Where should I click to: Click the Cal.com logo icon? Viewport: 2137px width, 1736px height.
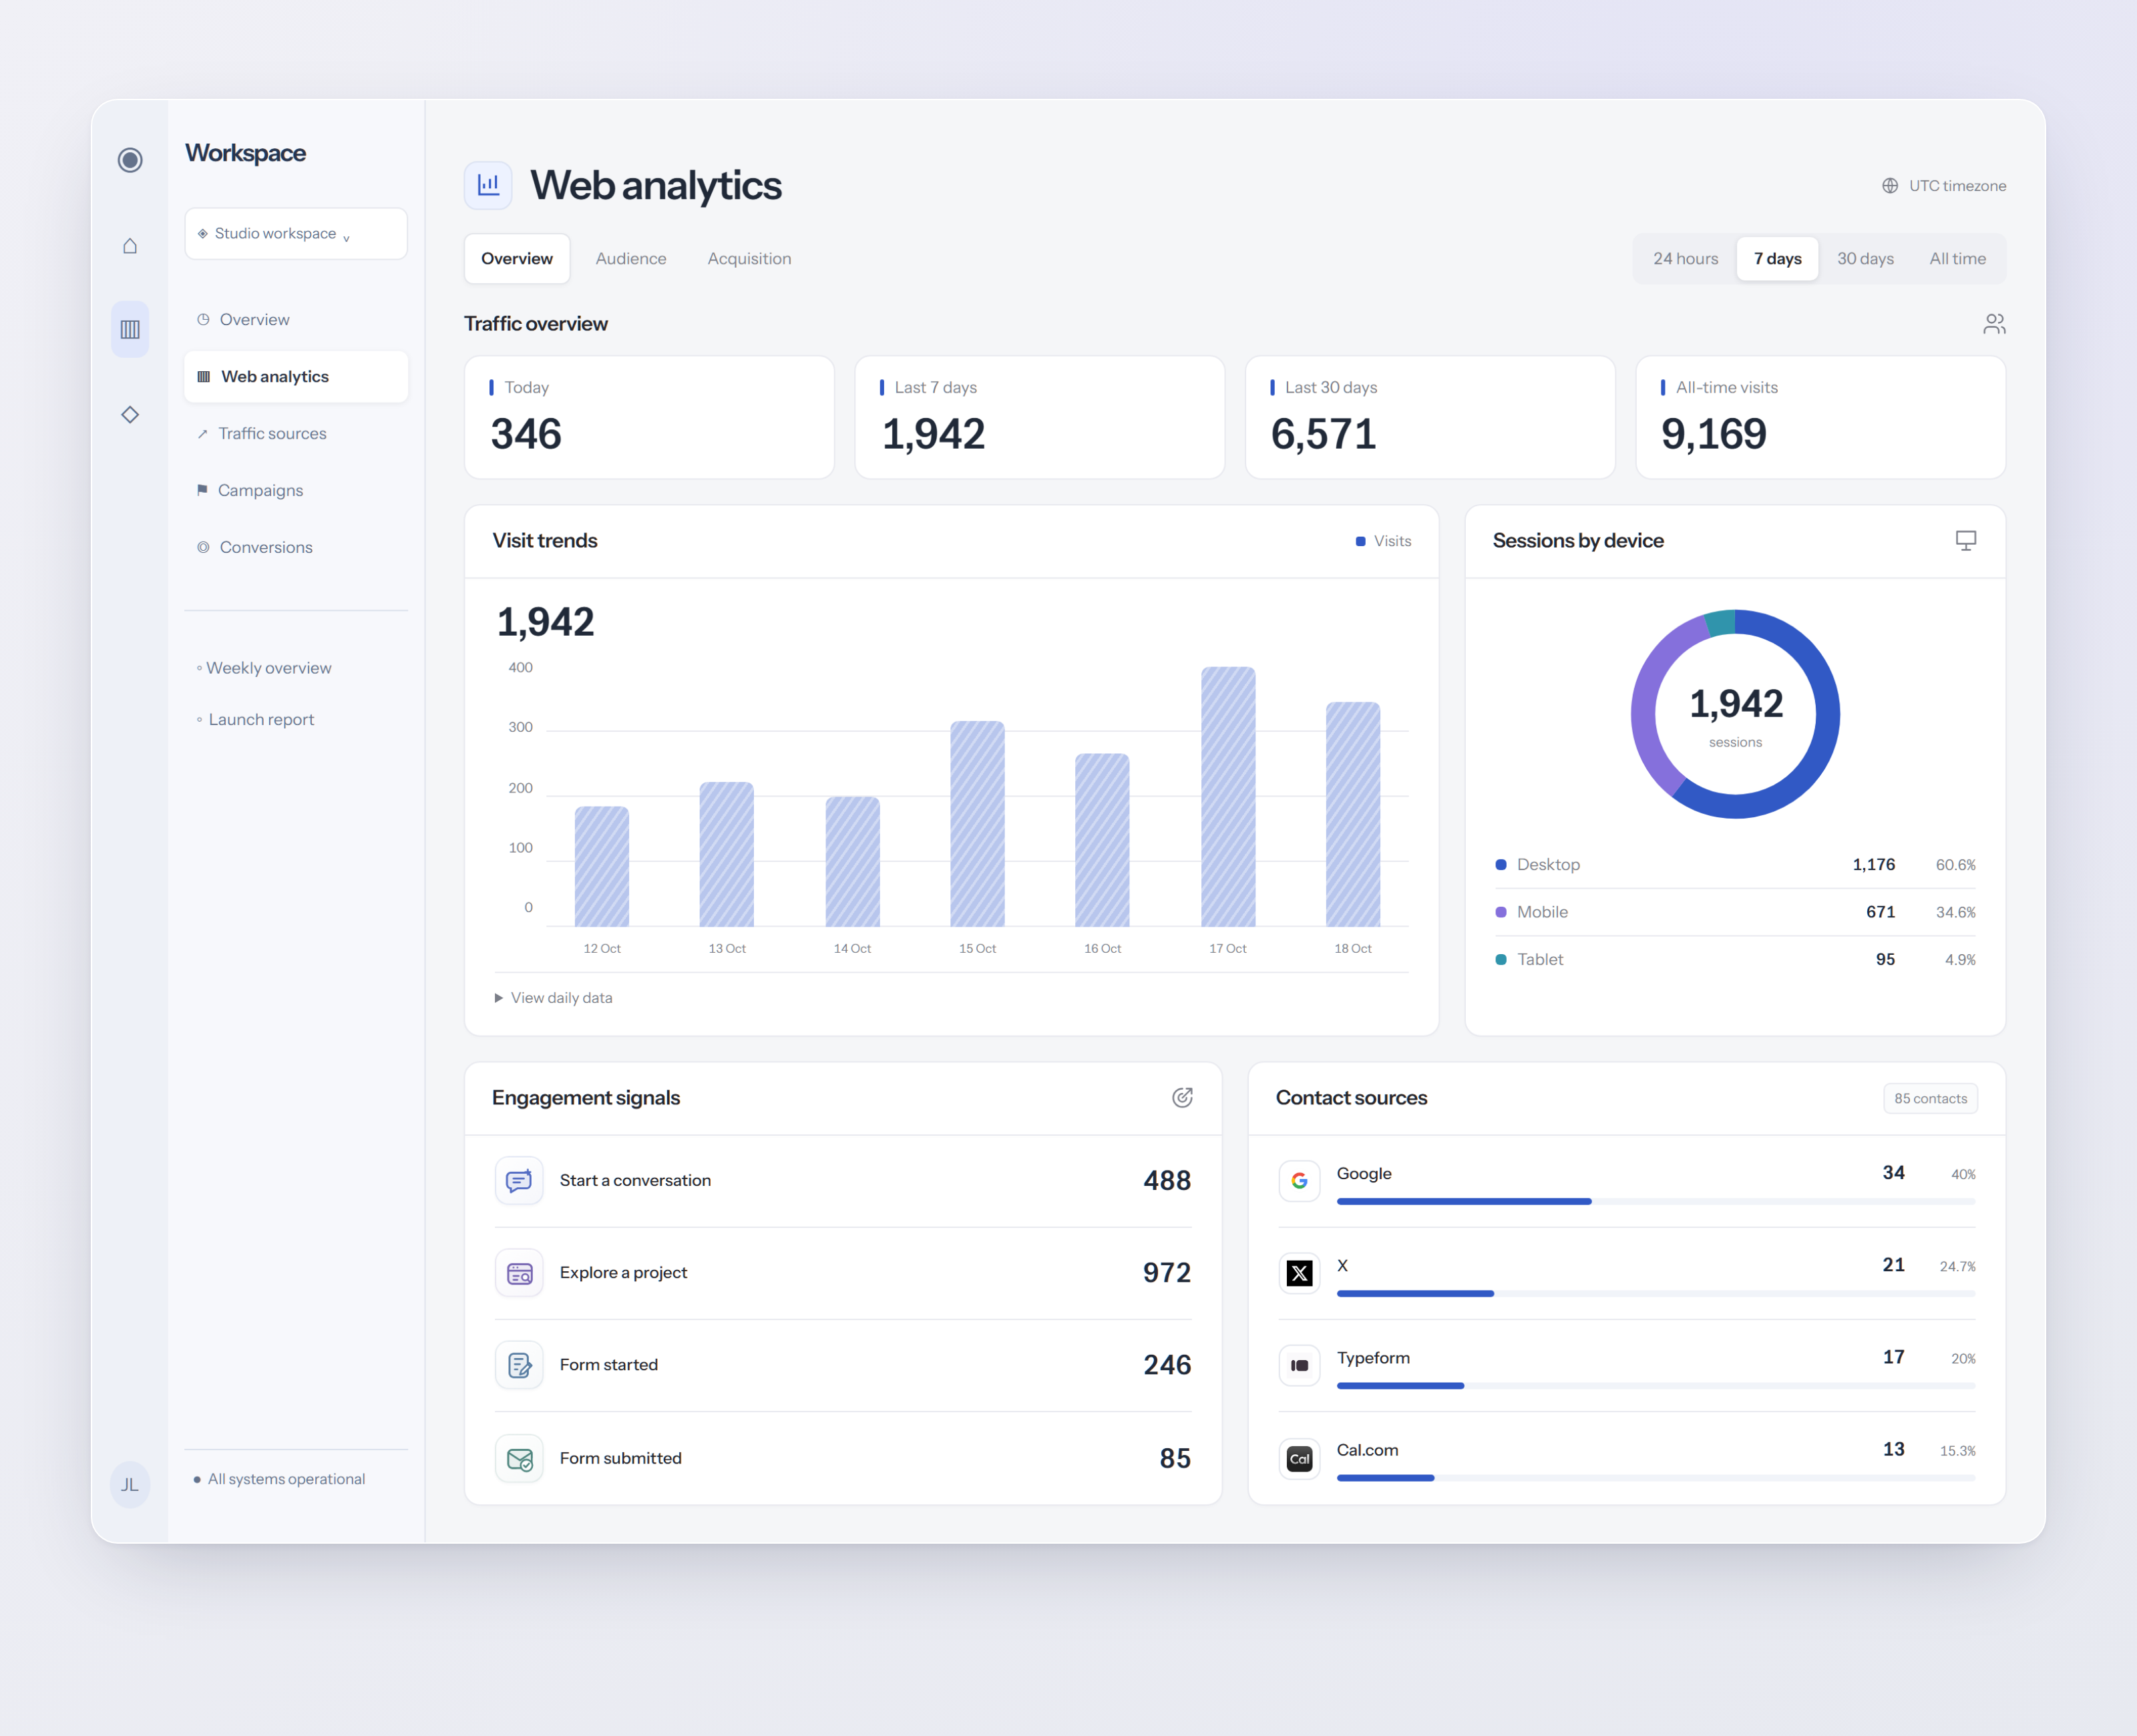(1300, 1459)
